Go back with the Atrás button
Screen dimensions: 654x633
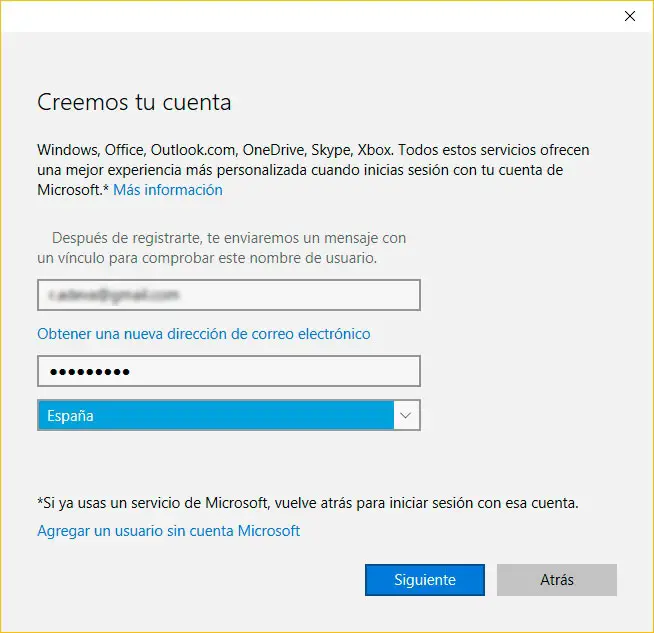556,580
